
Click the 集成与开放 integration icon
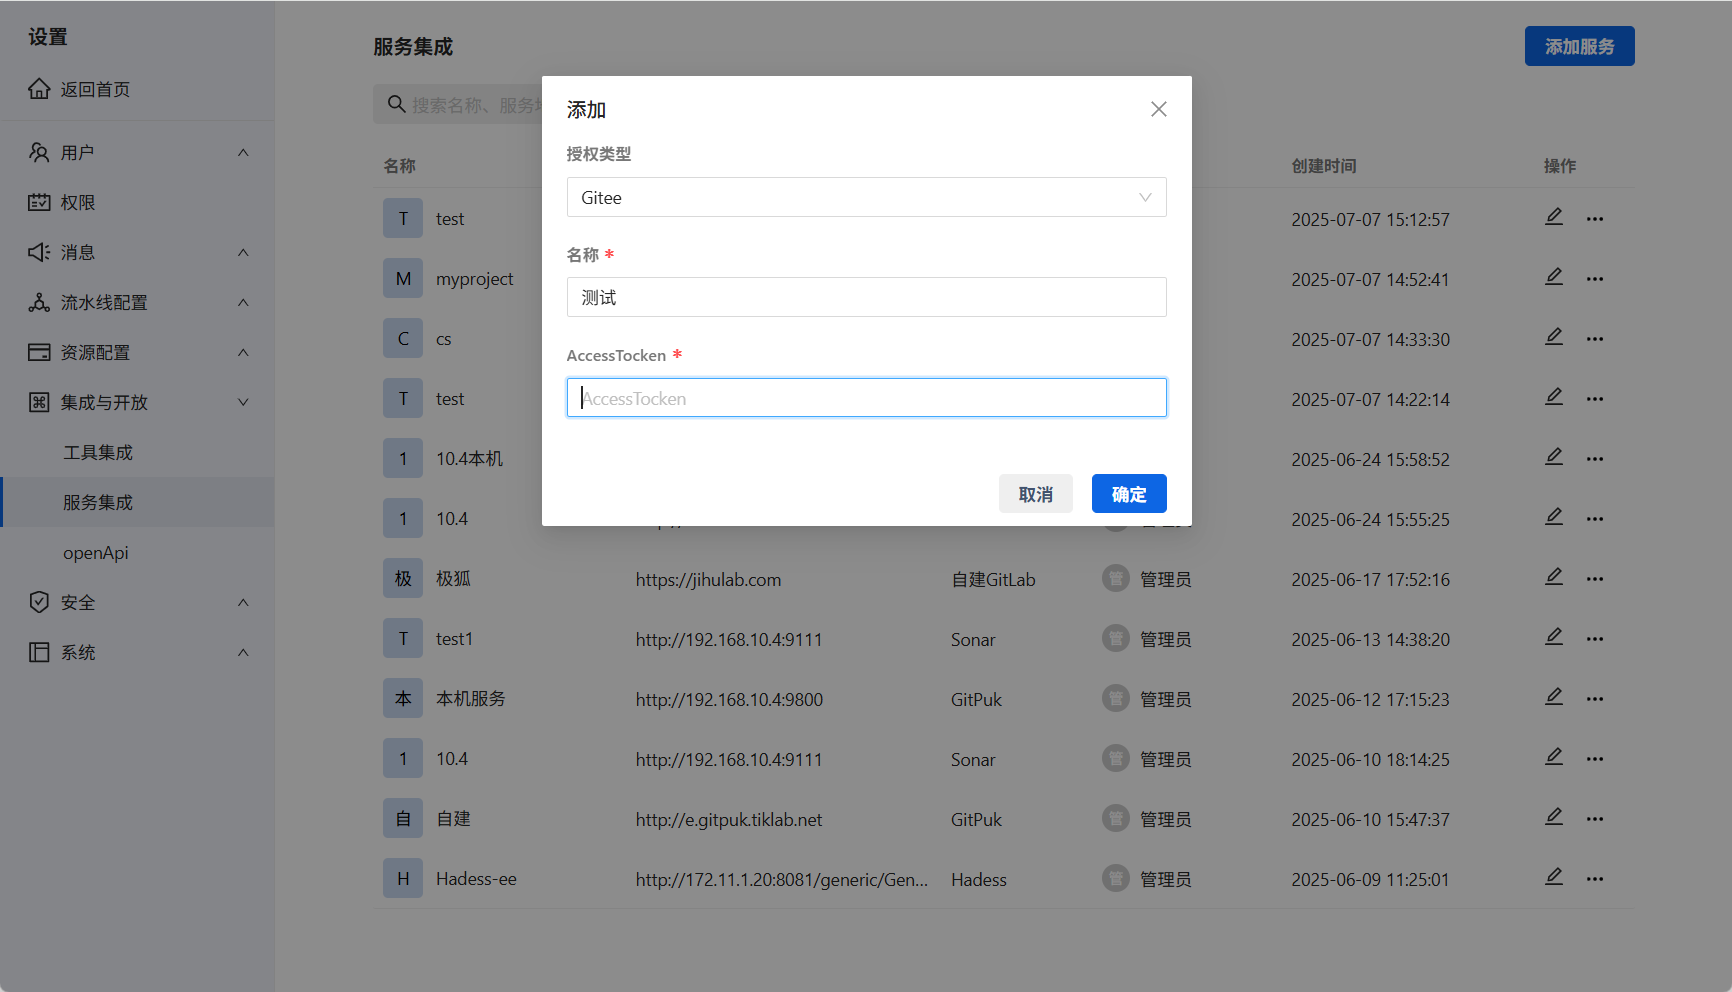tap(38, 402)
